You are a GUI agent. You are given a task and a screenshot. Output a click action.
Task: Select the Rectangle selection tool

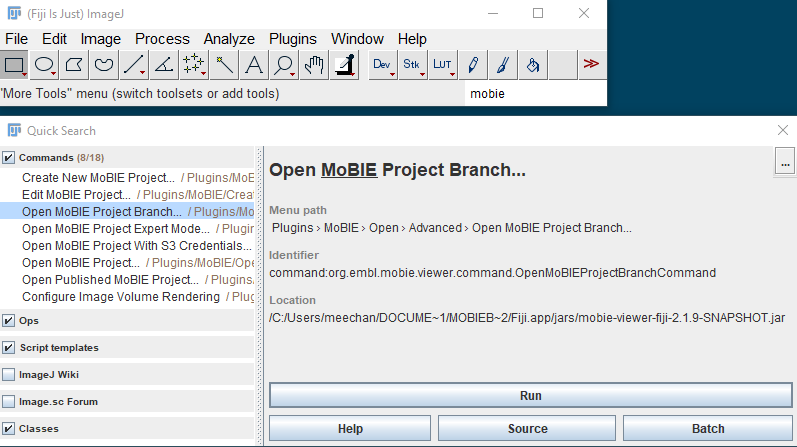[14, 65]
